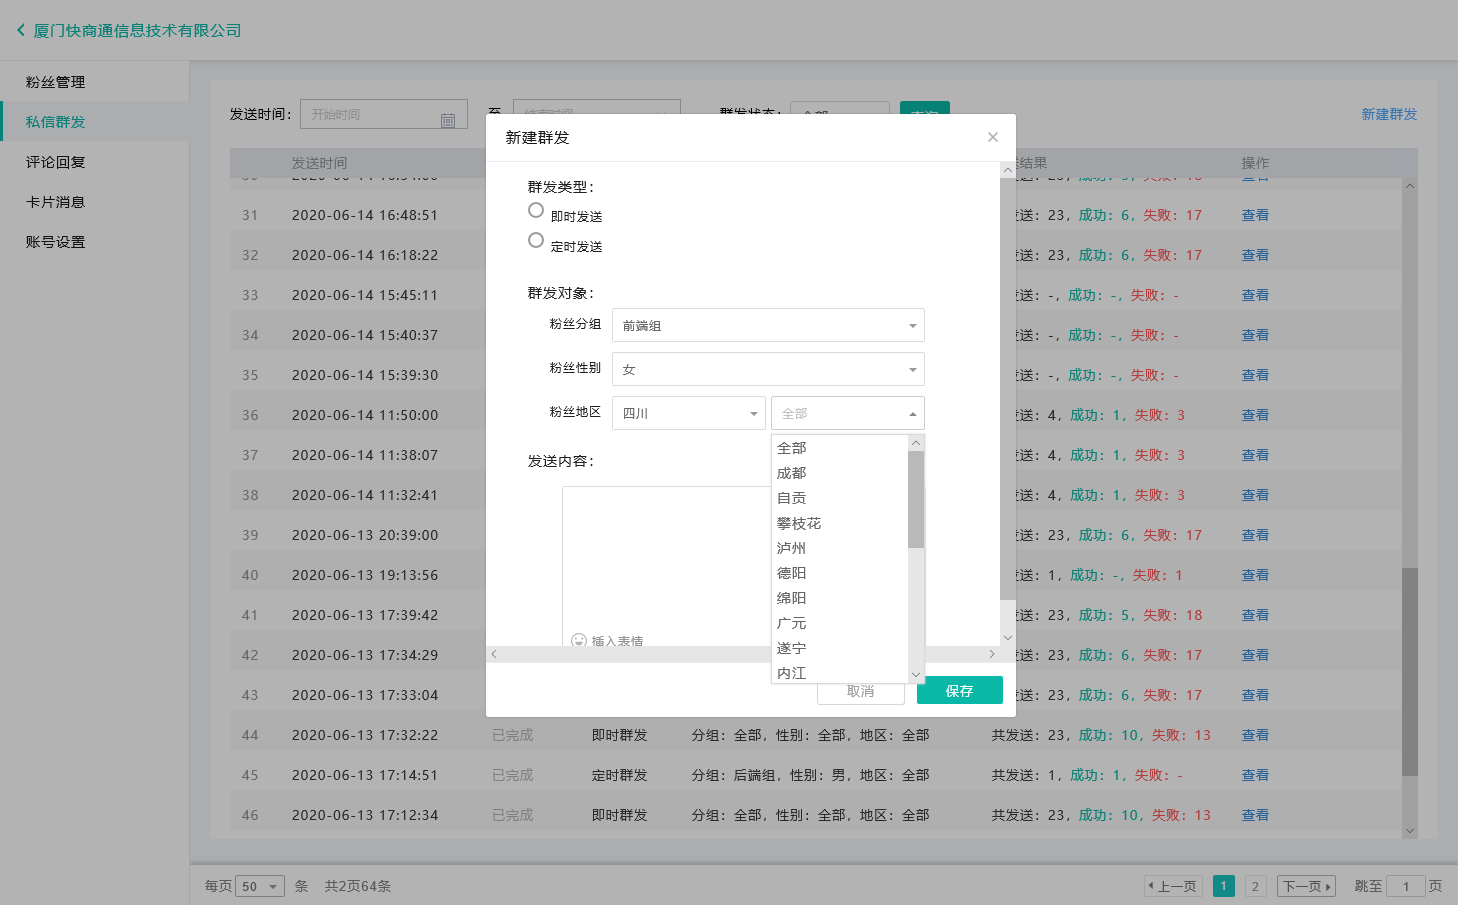Click the 插入表情 emoji icon
1458x905 pixels.
[578, 640]
